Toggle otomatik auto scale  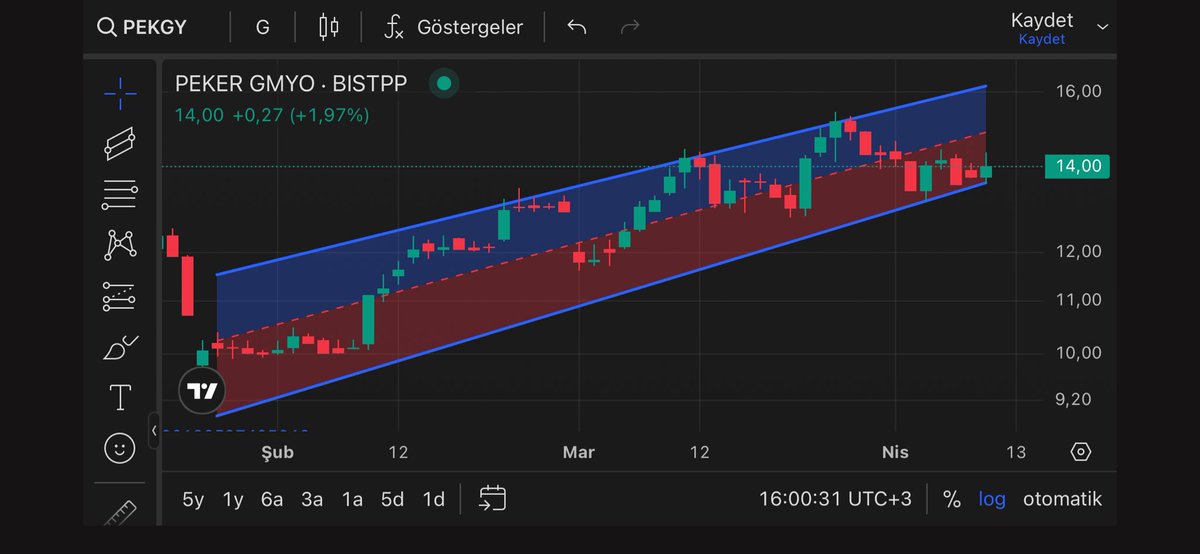[x=1062, y=499]
